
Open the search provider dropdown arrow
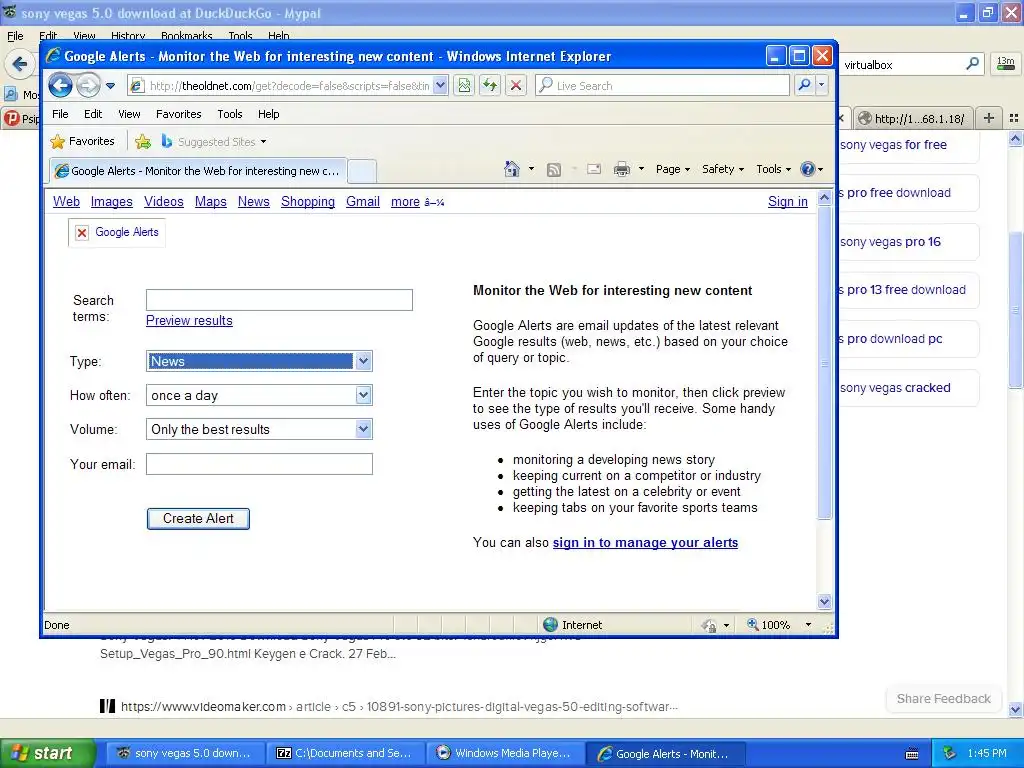click(822, 86)
